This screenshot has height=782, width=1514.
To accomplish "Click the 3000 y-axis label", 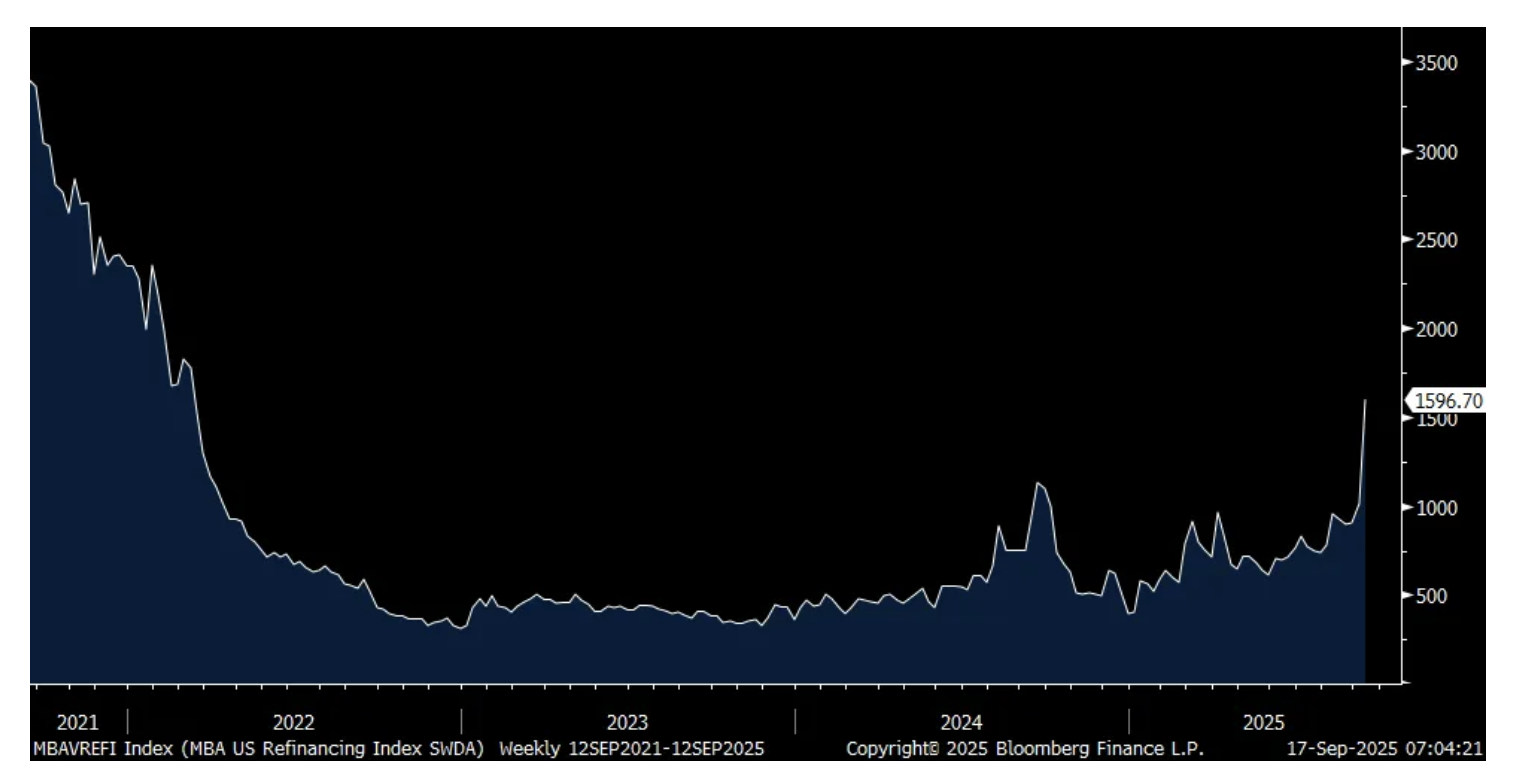I will click(x=1435, y=152).
